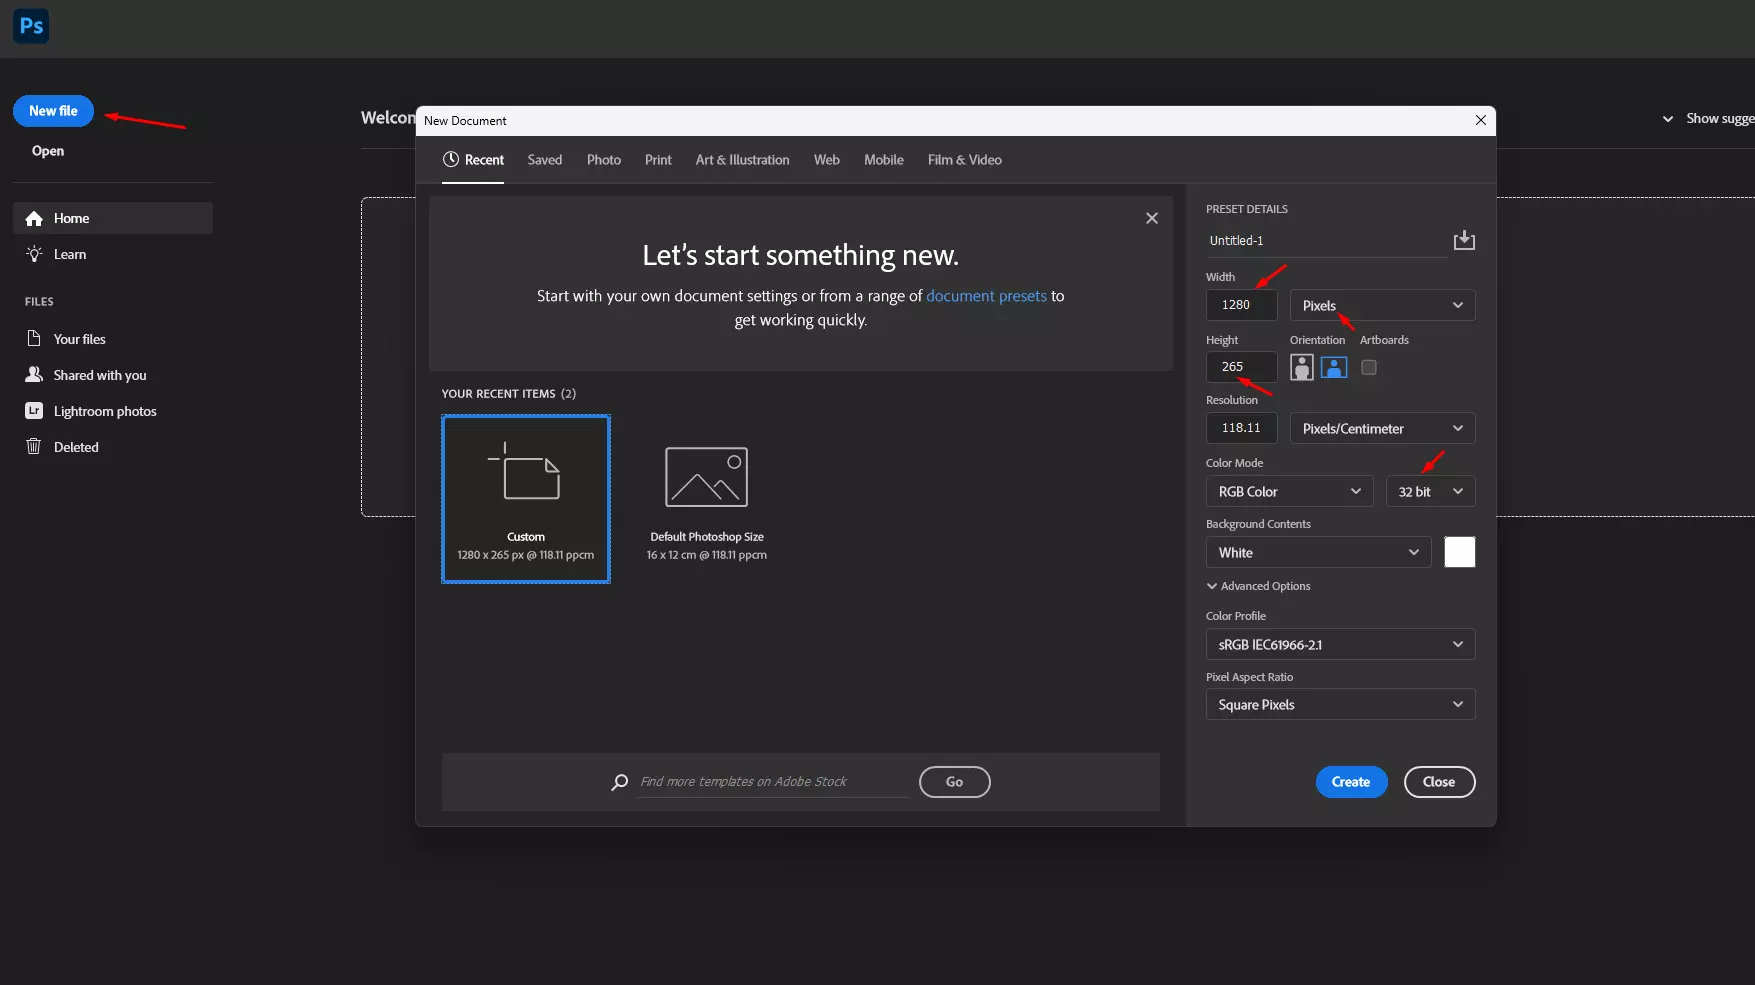Click the Lightroom photos Lr icon
This screenshot has width=1755, height=985.
click(34, 411)
